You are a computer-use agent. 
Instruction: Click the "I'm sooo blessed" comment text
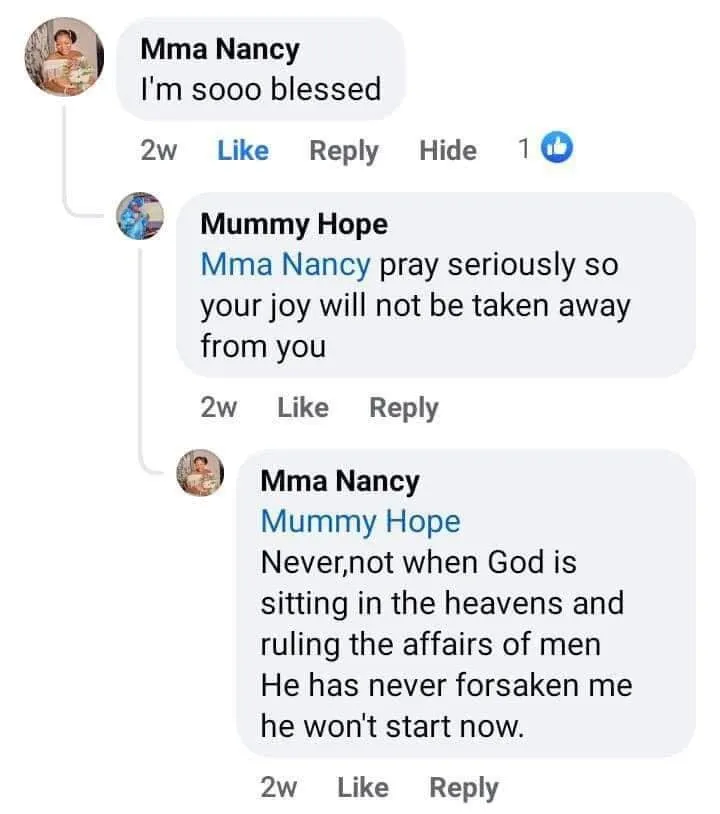click(x=262, y=89)
